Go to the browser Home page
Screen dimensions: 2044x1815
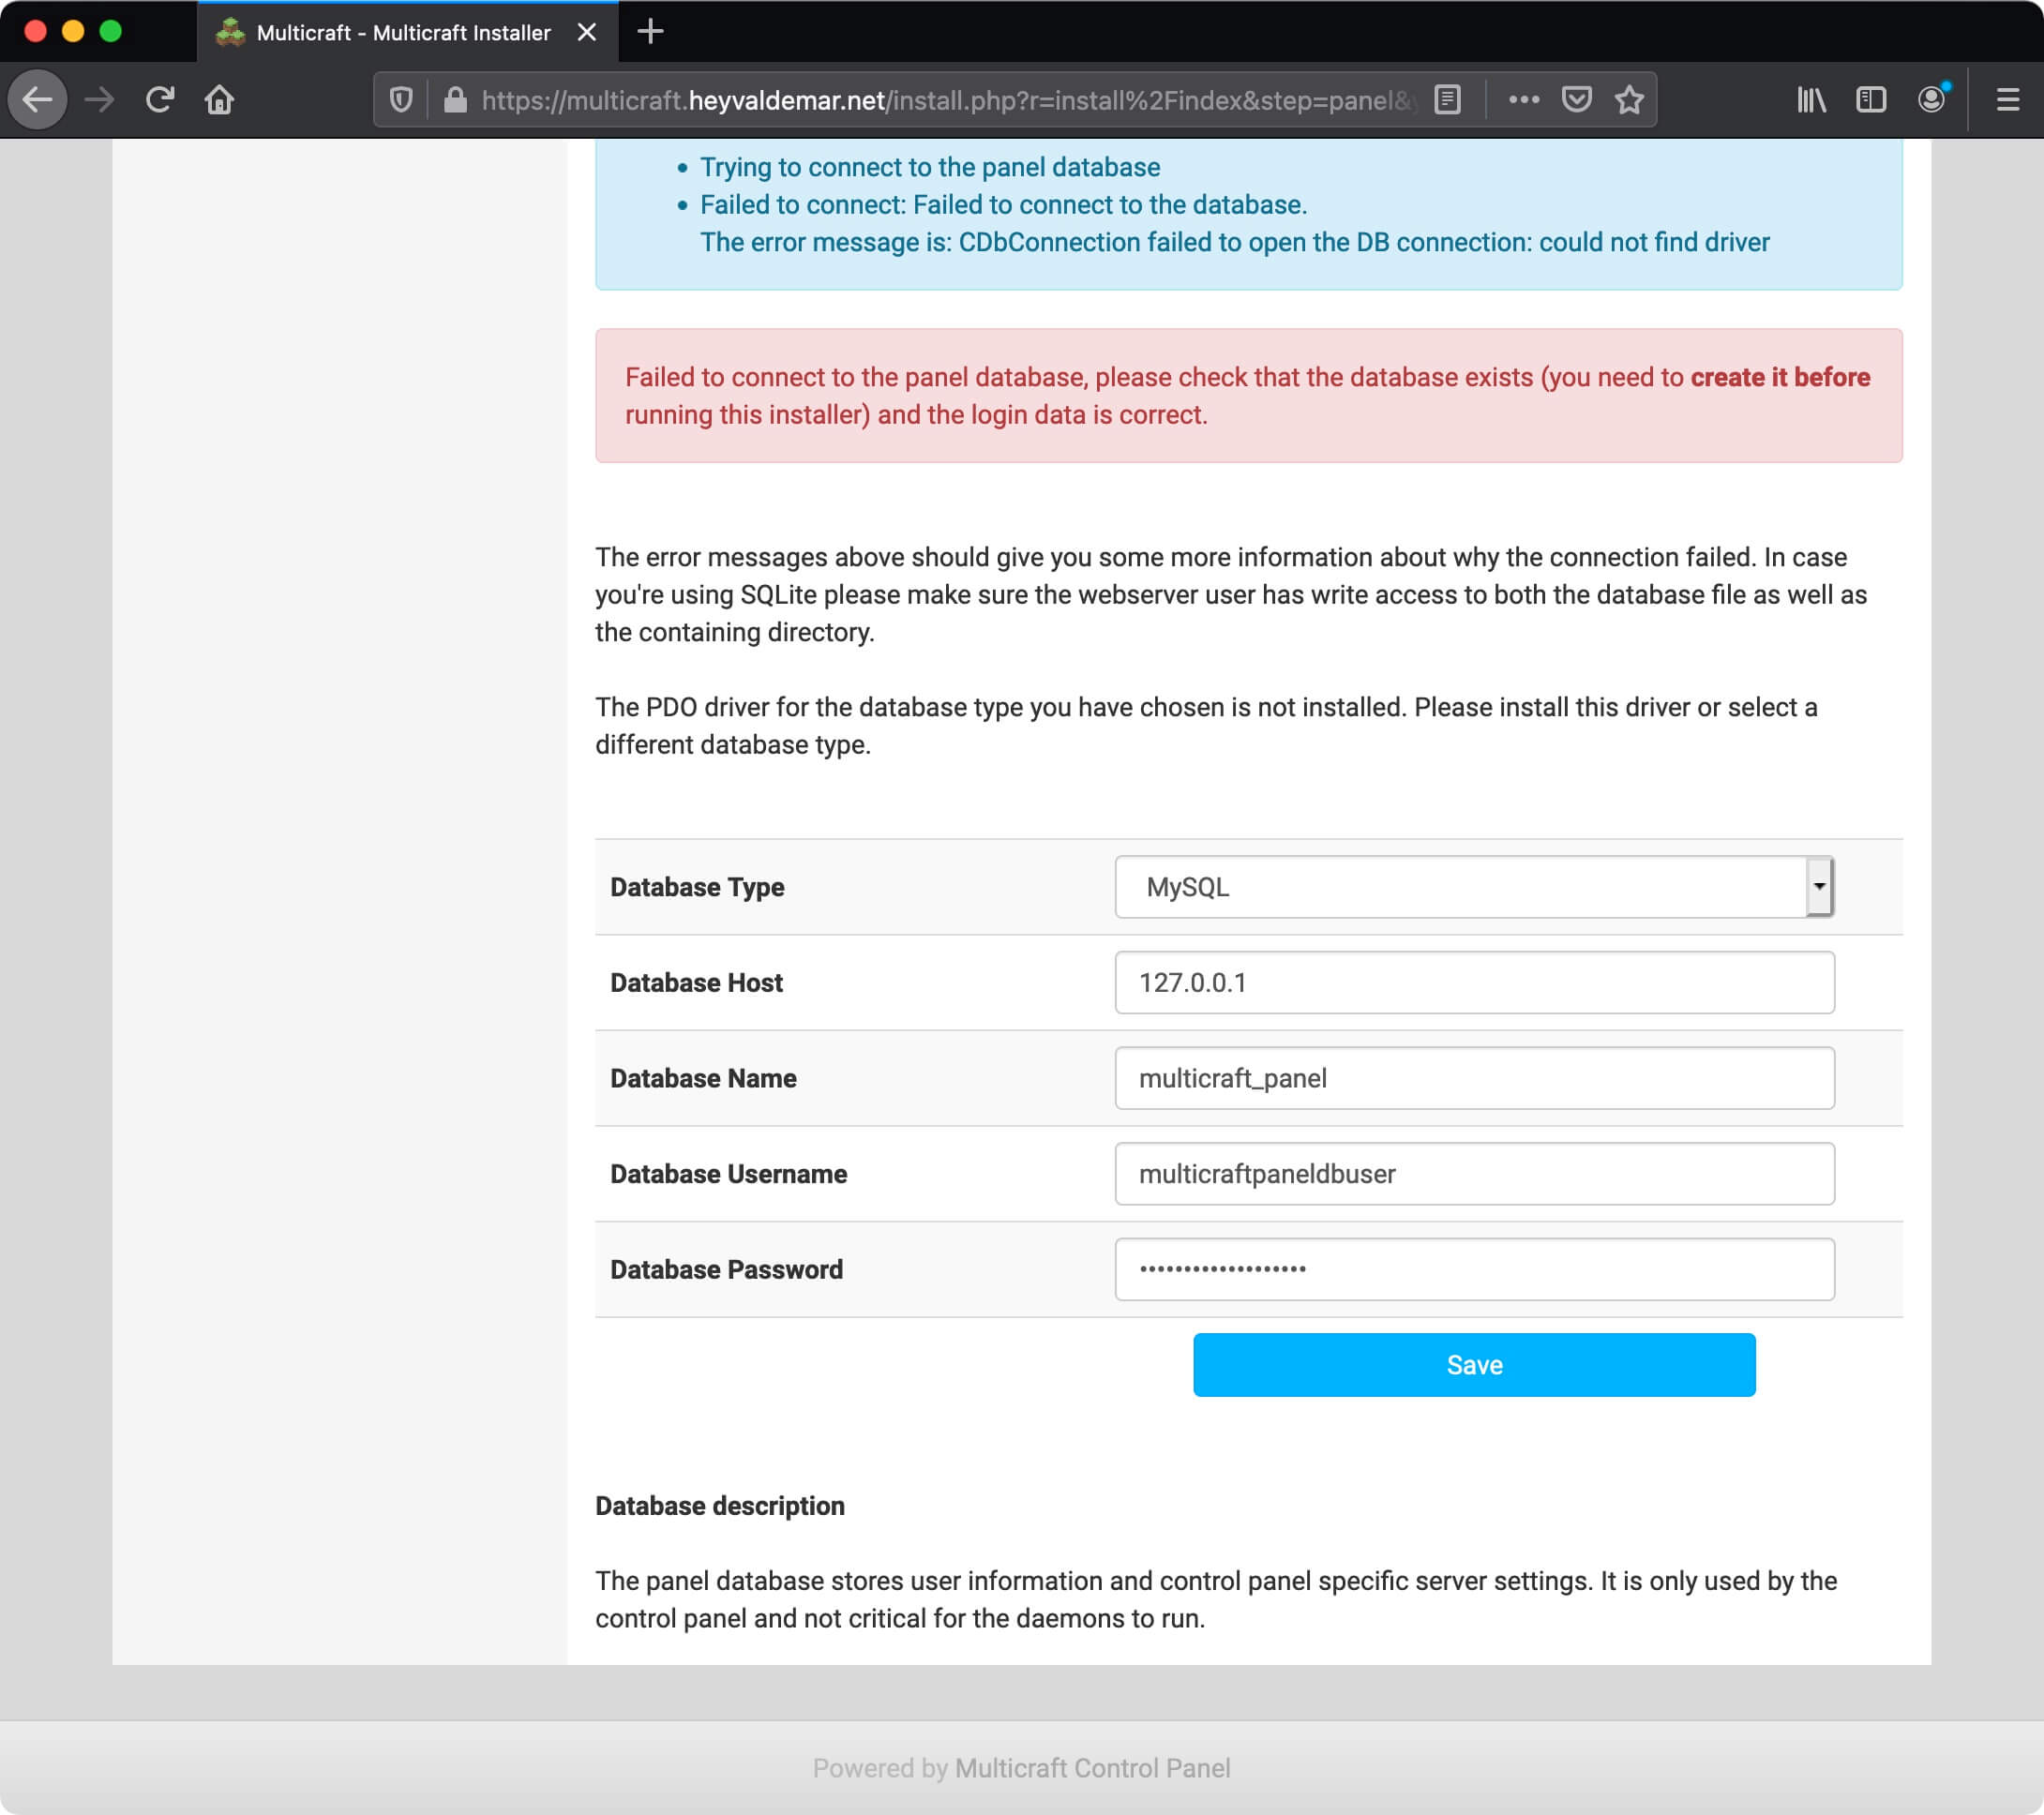point(220,100)
